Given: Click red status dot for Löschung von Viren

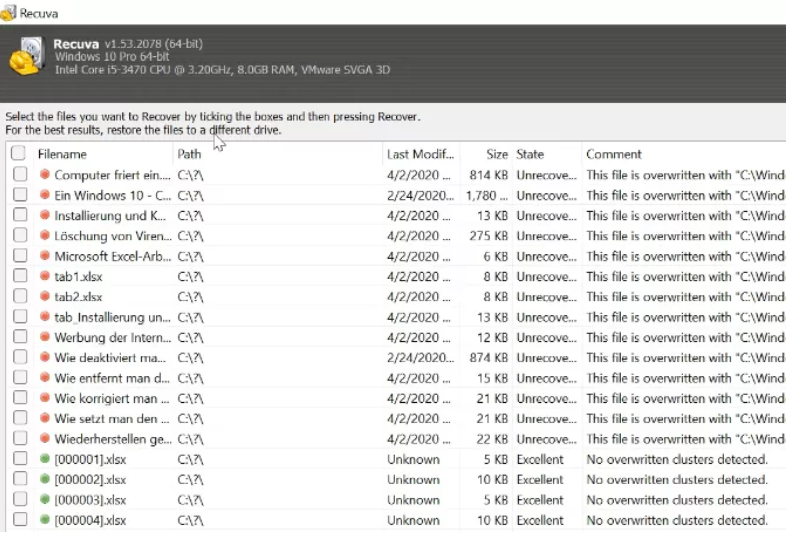Looking at the screenshot, I should coord(45,235).
